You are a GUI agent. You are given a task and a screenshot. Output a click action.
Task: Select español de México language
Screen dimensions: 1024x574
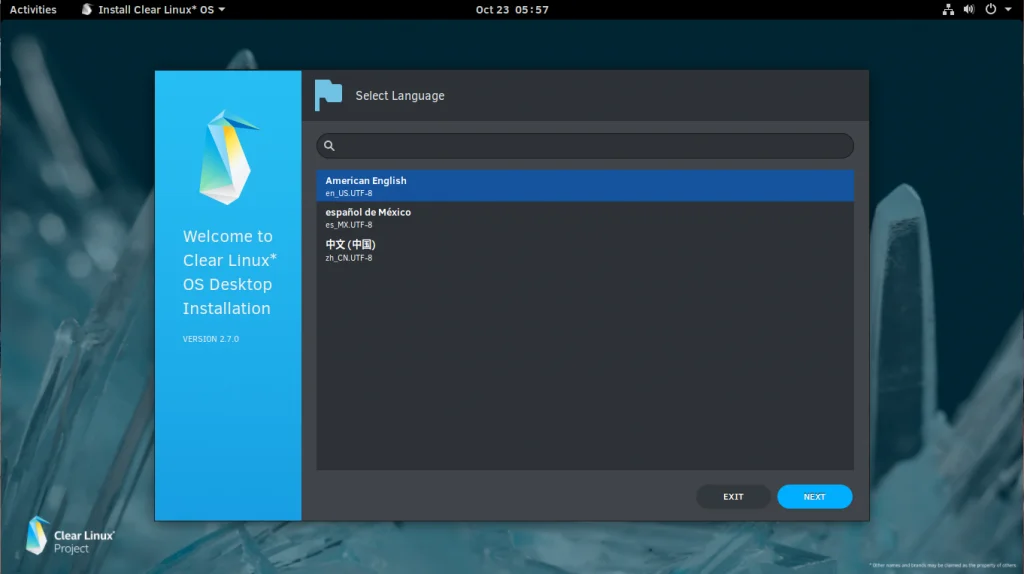585,218
